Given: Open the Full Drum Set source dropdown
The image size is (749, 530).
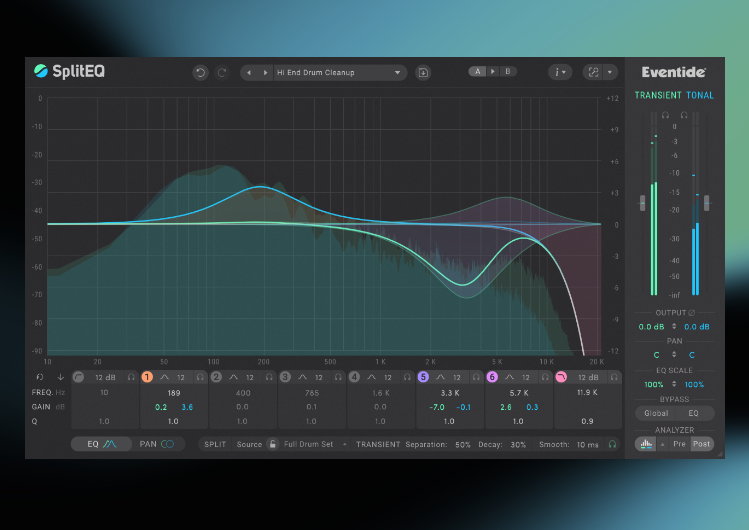Looking at the screenshot, I should pyautogui.click(x=314, y=445).
